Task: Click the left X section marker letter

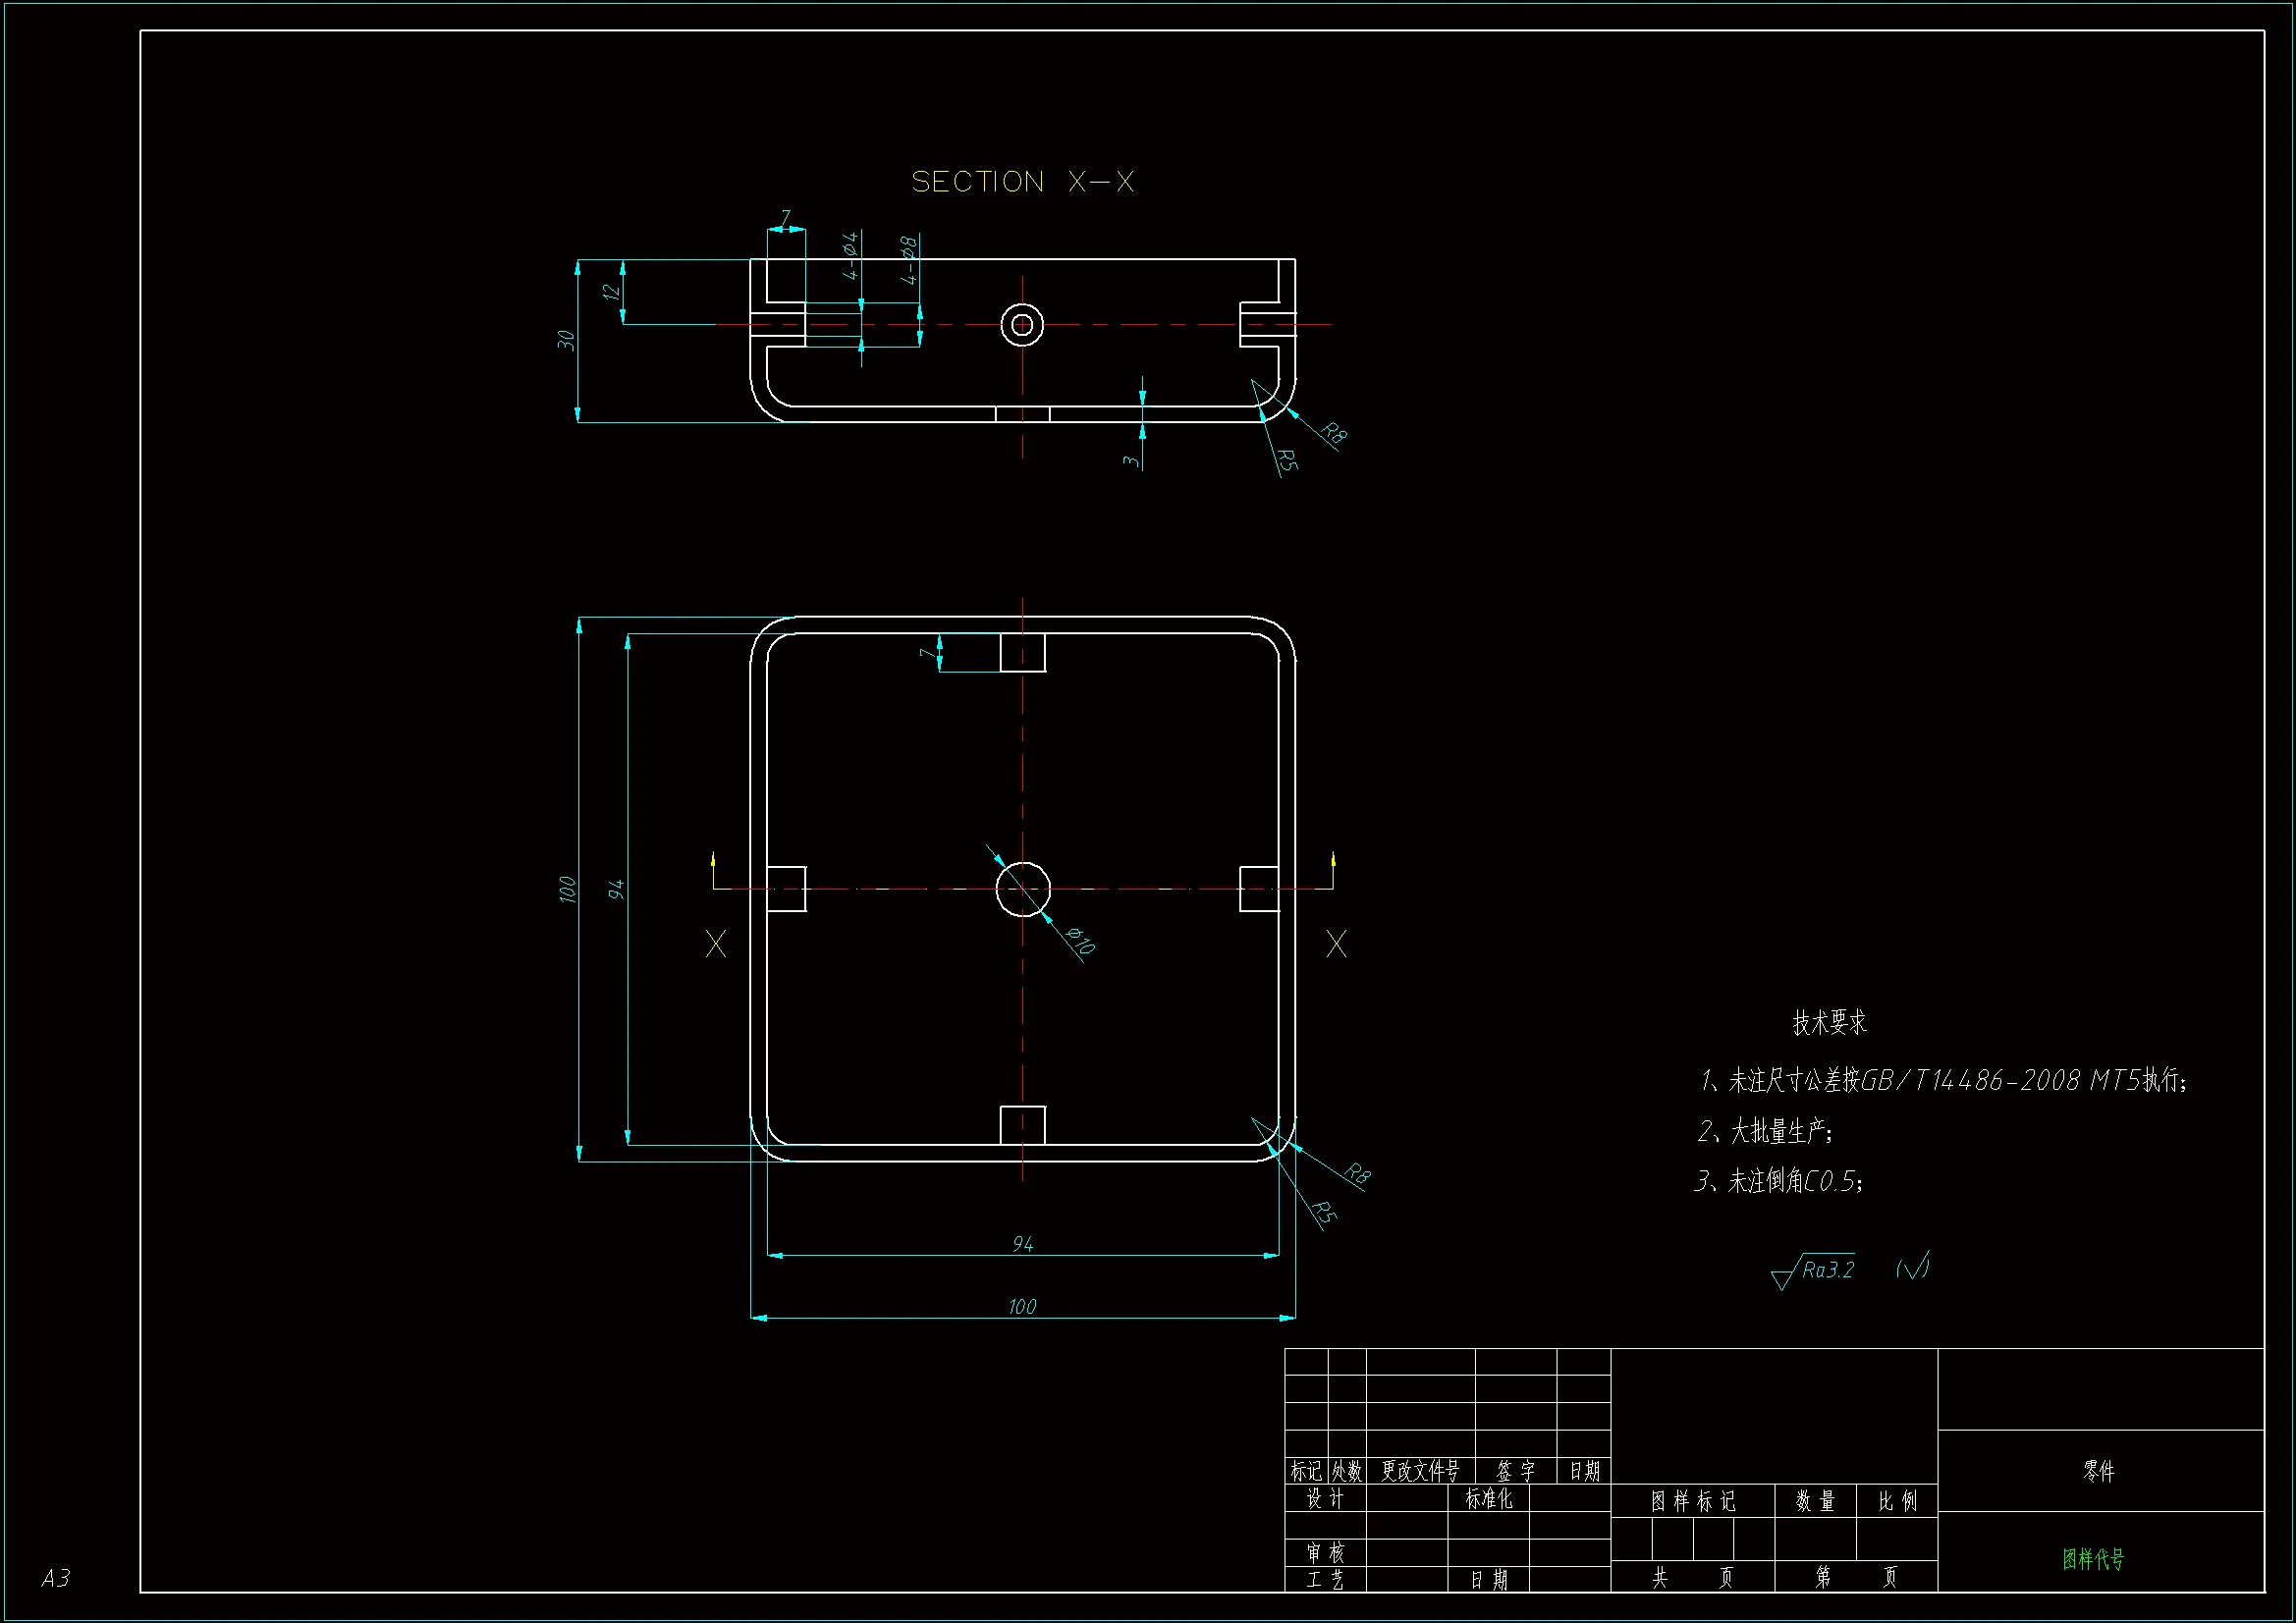Action: (716, 944)
